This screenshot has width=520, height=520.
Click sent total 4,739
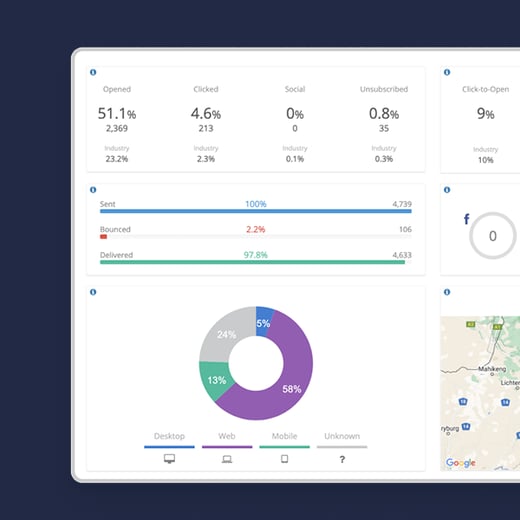point(402,204)
